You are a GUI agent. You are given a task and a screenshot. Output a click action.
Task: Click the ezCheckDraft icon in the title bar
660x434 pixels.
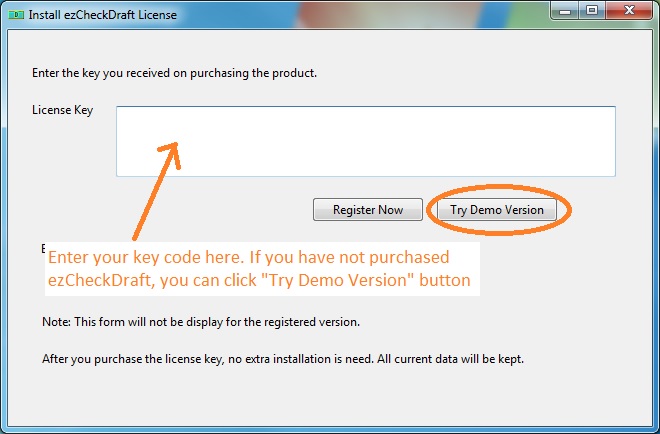click(x=15, y=13)
